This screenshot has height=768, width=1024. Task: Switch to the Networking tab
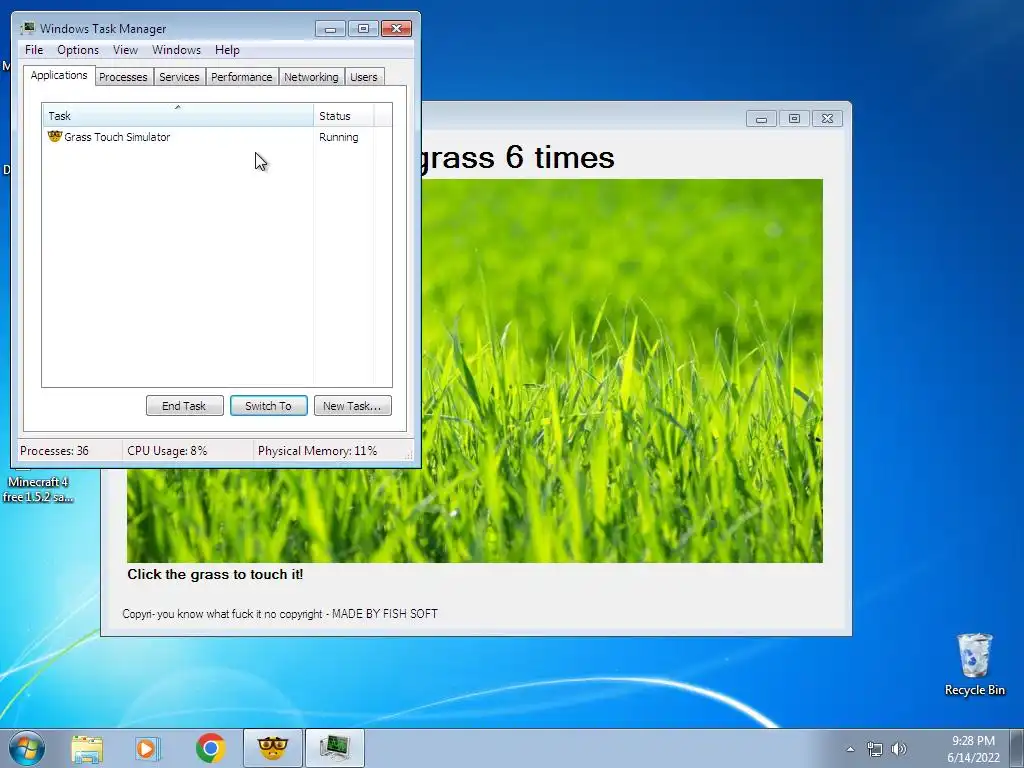[x=311, y=77]
